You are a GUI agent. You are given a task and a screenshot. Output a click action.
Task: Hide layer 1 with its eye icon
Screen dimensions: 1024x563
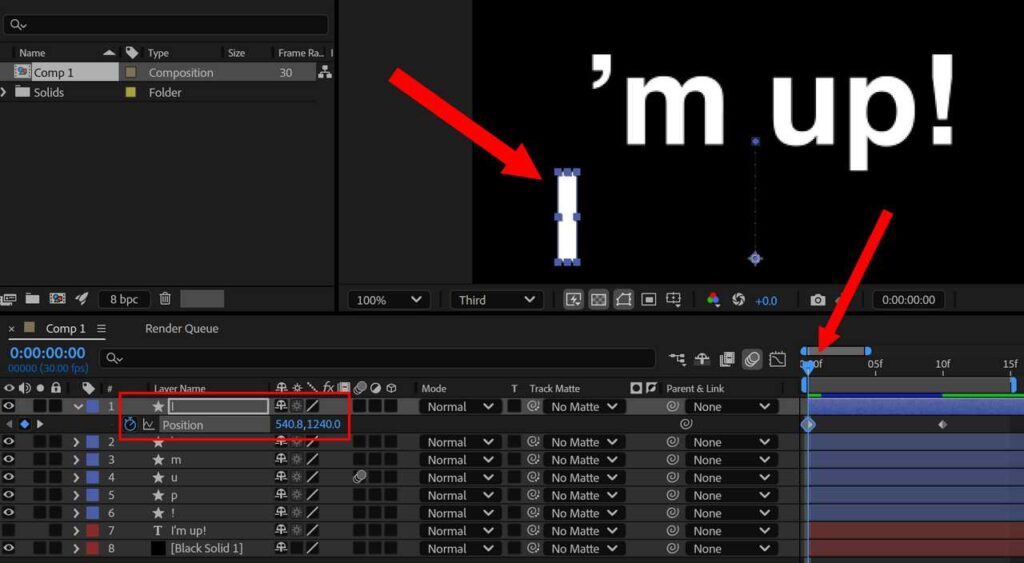(8, 406)
